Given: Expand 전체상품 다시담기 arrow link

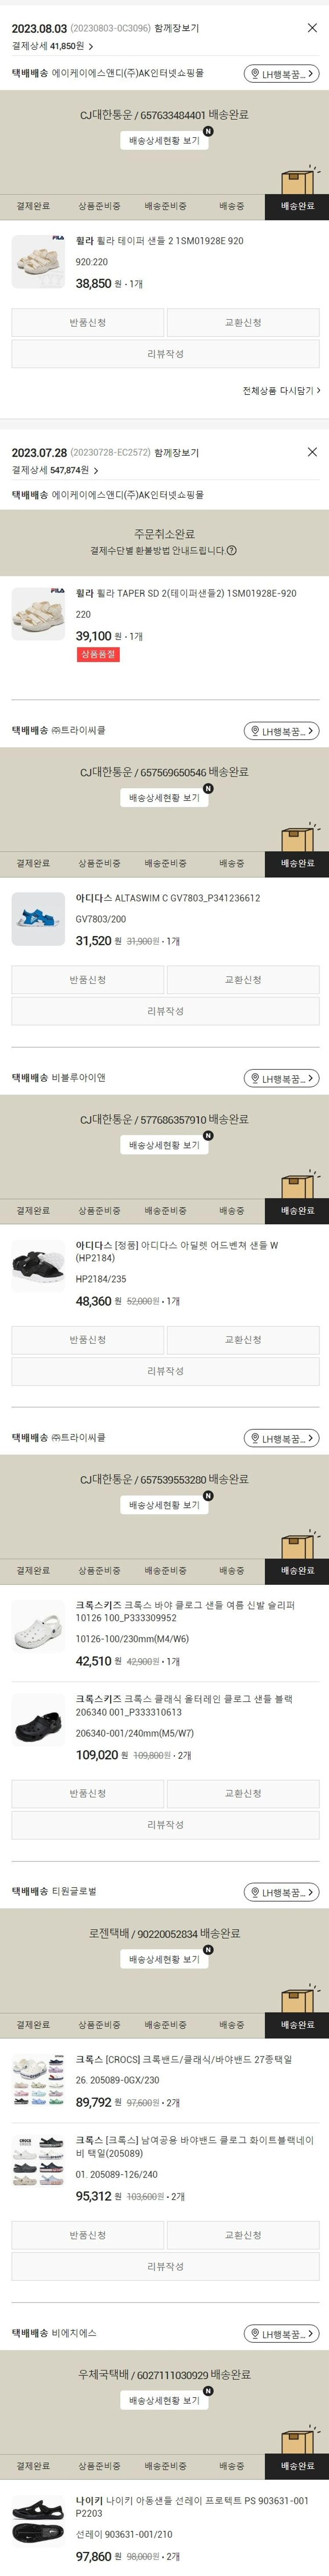Looking at the screenshot, I should click(x=281, y=391).
